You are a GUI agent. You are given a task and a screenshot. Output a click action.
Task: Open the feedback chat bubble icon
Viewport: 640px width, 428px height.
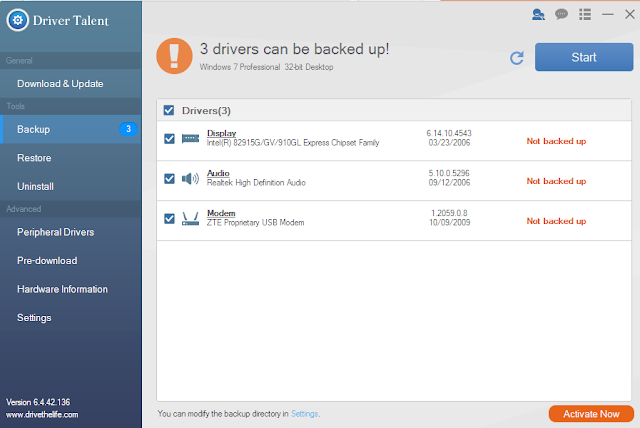561,15
